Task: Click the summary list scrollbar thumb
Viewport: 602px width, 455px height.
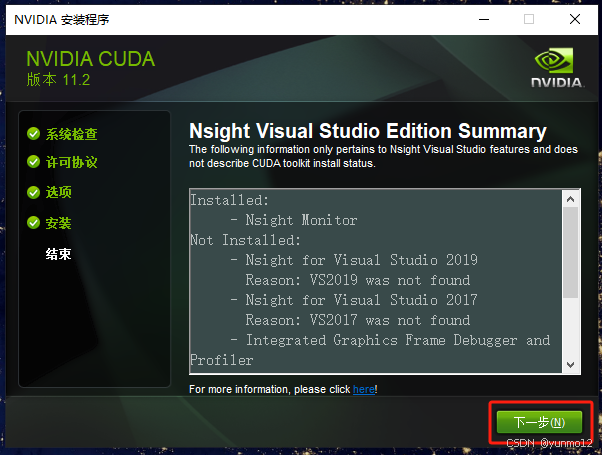Action: (571, 252)
